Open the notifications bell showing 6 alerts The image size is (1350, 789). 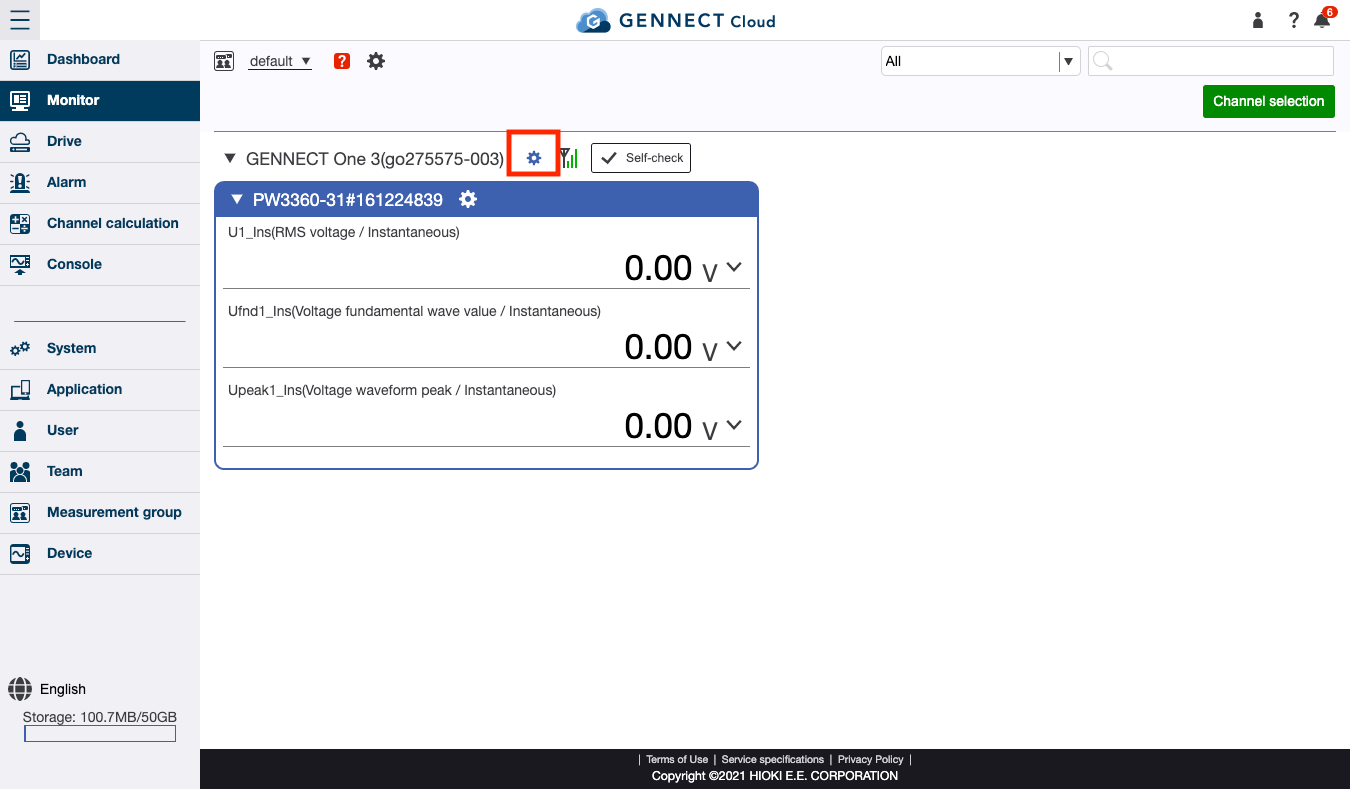(1321, 20)
